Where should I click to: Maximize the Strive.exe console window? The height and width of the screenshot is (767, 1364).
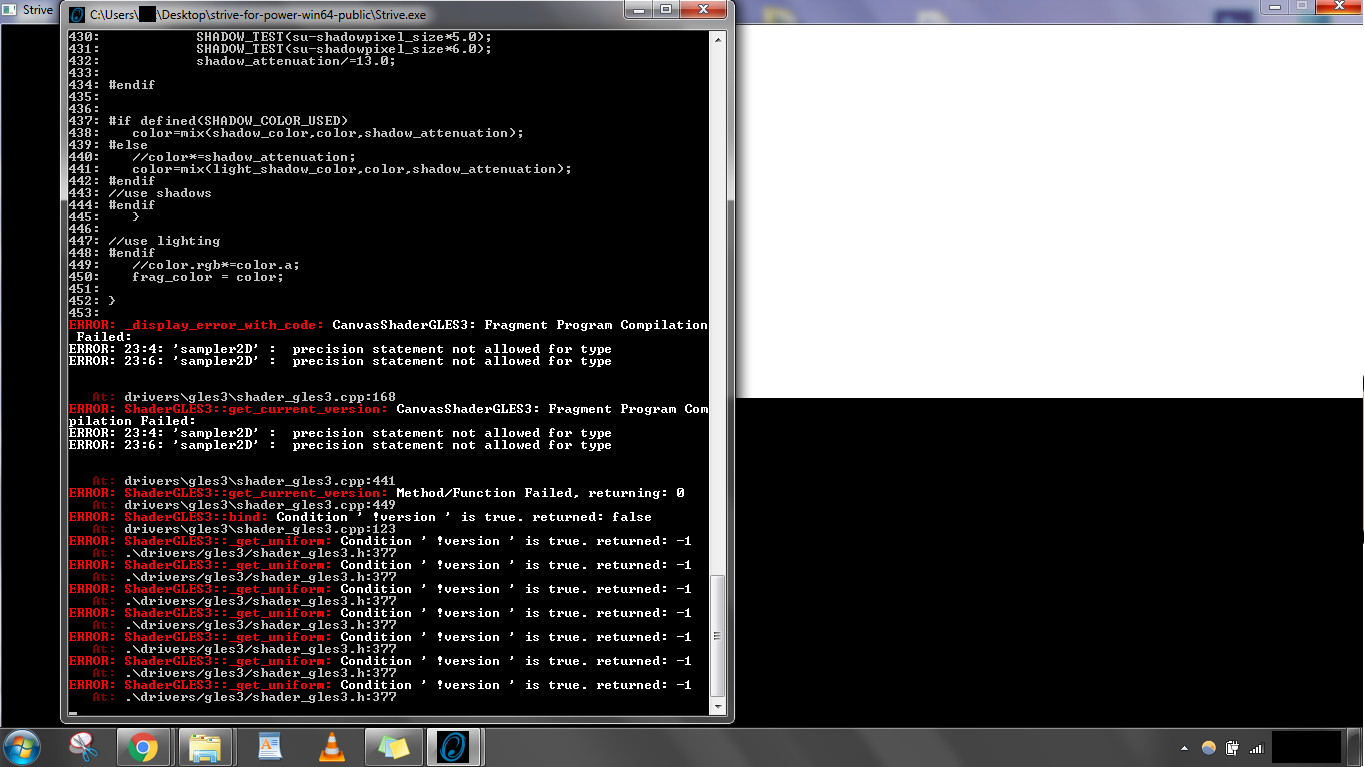(x=667, y=10)
